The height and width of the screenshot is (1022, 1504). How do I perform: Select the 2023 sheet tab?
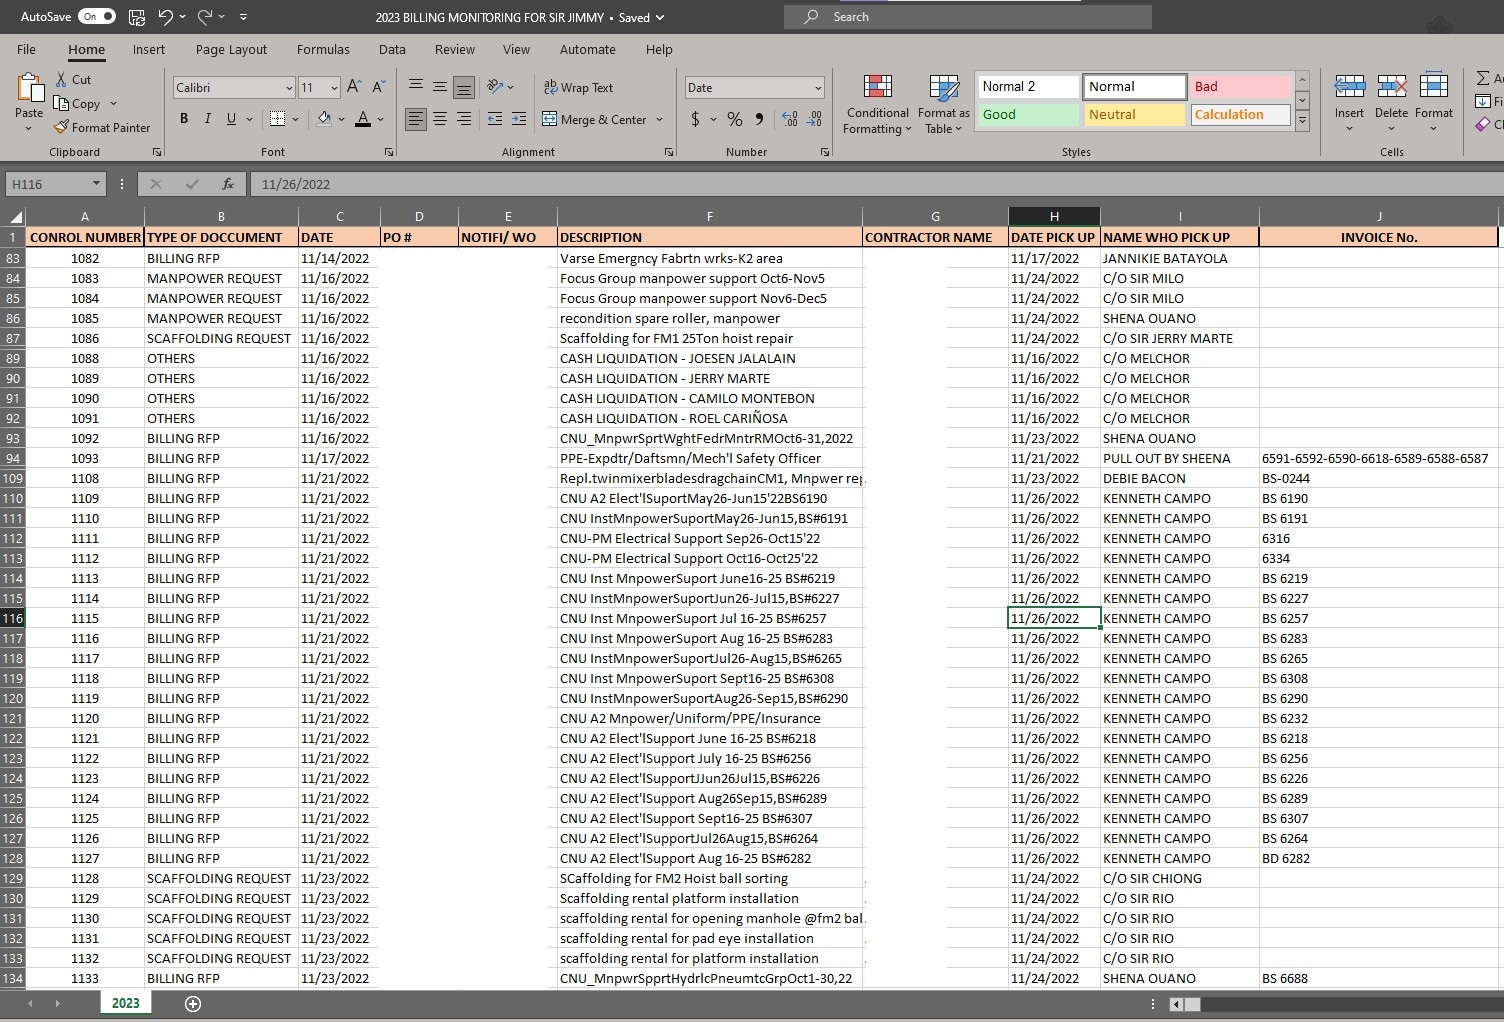point(125,1003)
